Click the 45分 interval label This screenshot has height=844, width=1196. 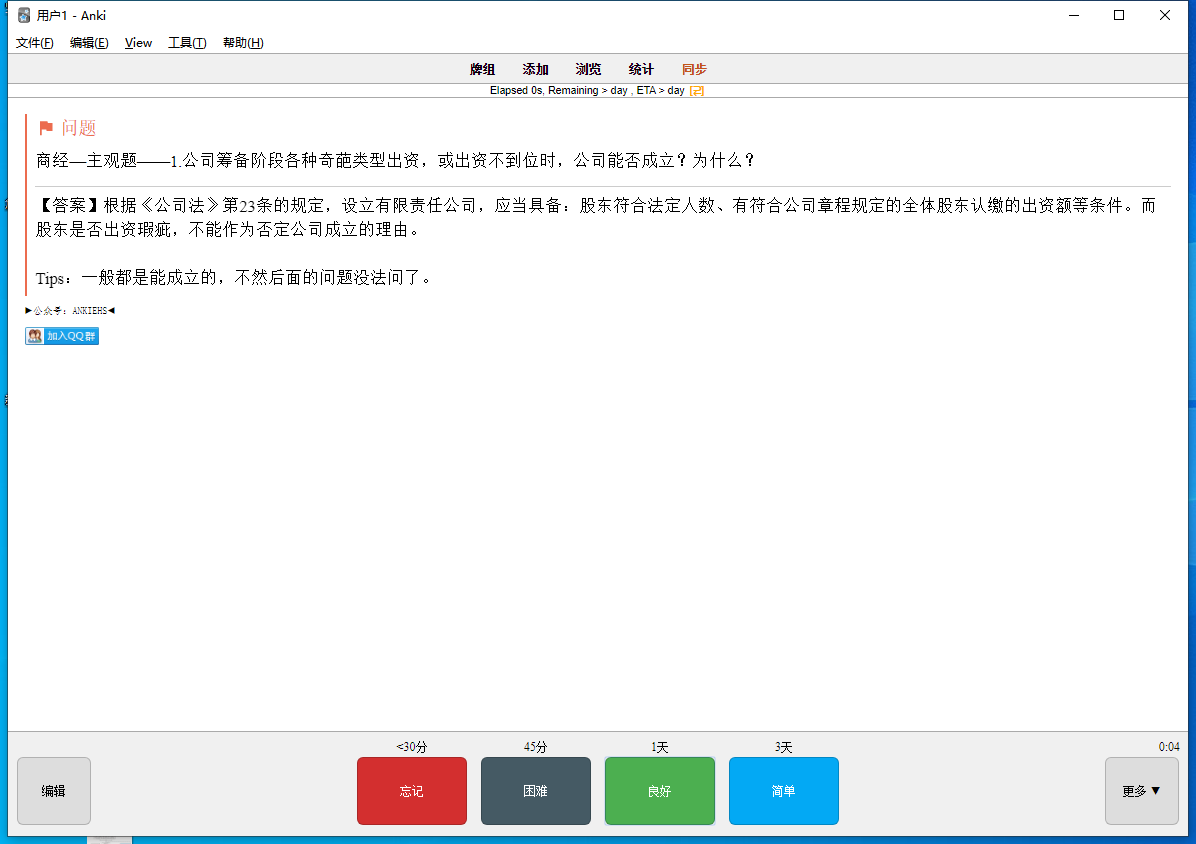tap(535, 747)
